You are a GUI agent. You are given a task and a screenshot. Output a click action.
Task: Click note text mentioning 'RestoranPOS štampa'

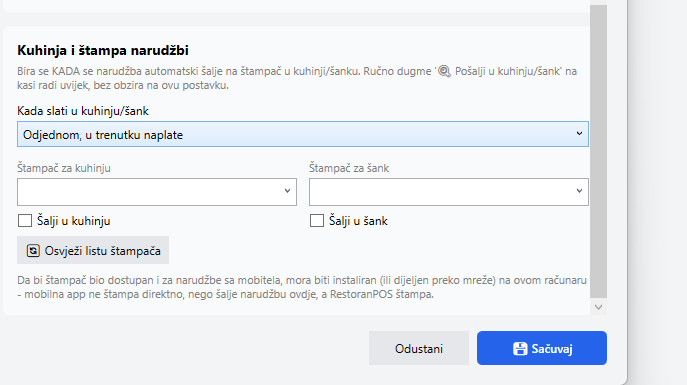[x=302, y=287]
